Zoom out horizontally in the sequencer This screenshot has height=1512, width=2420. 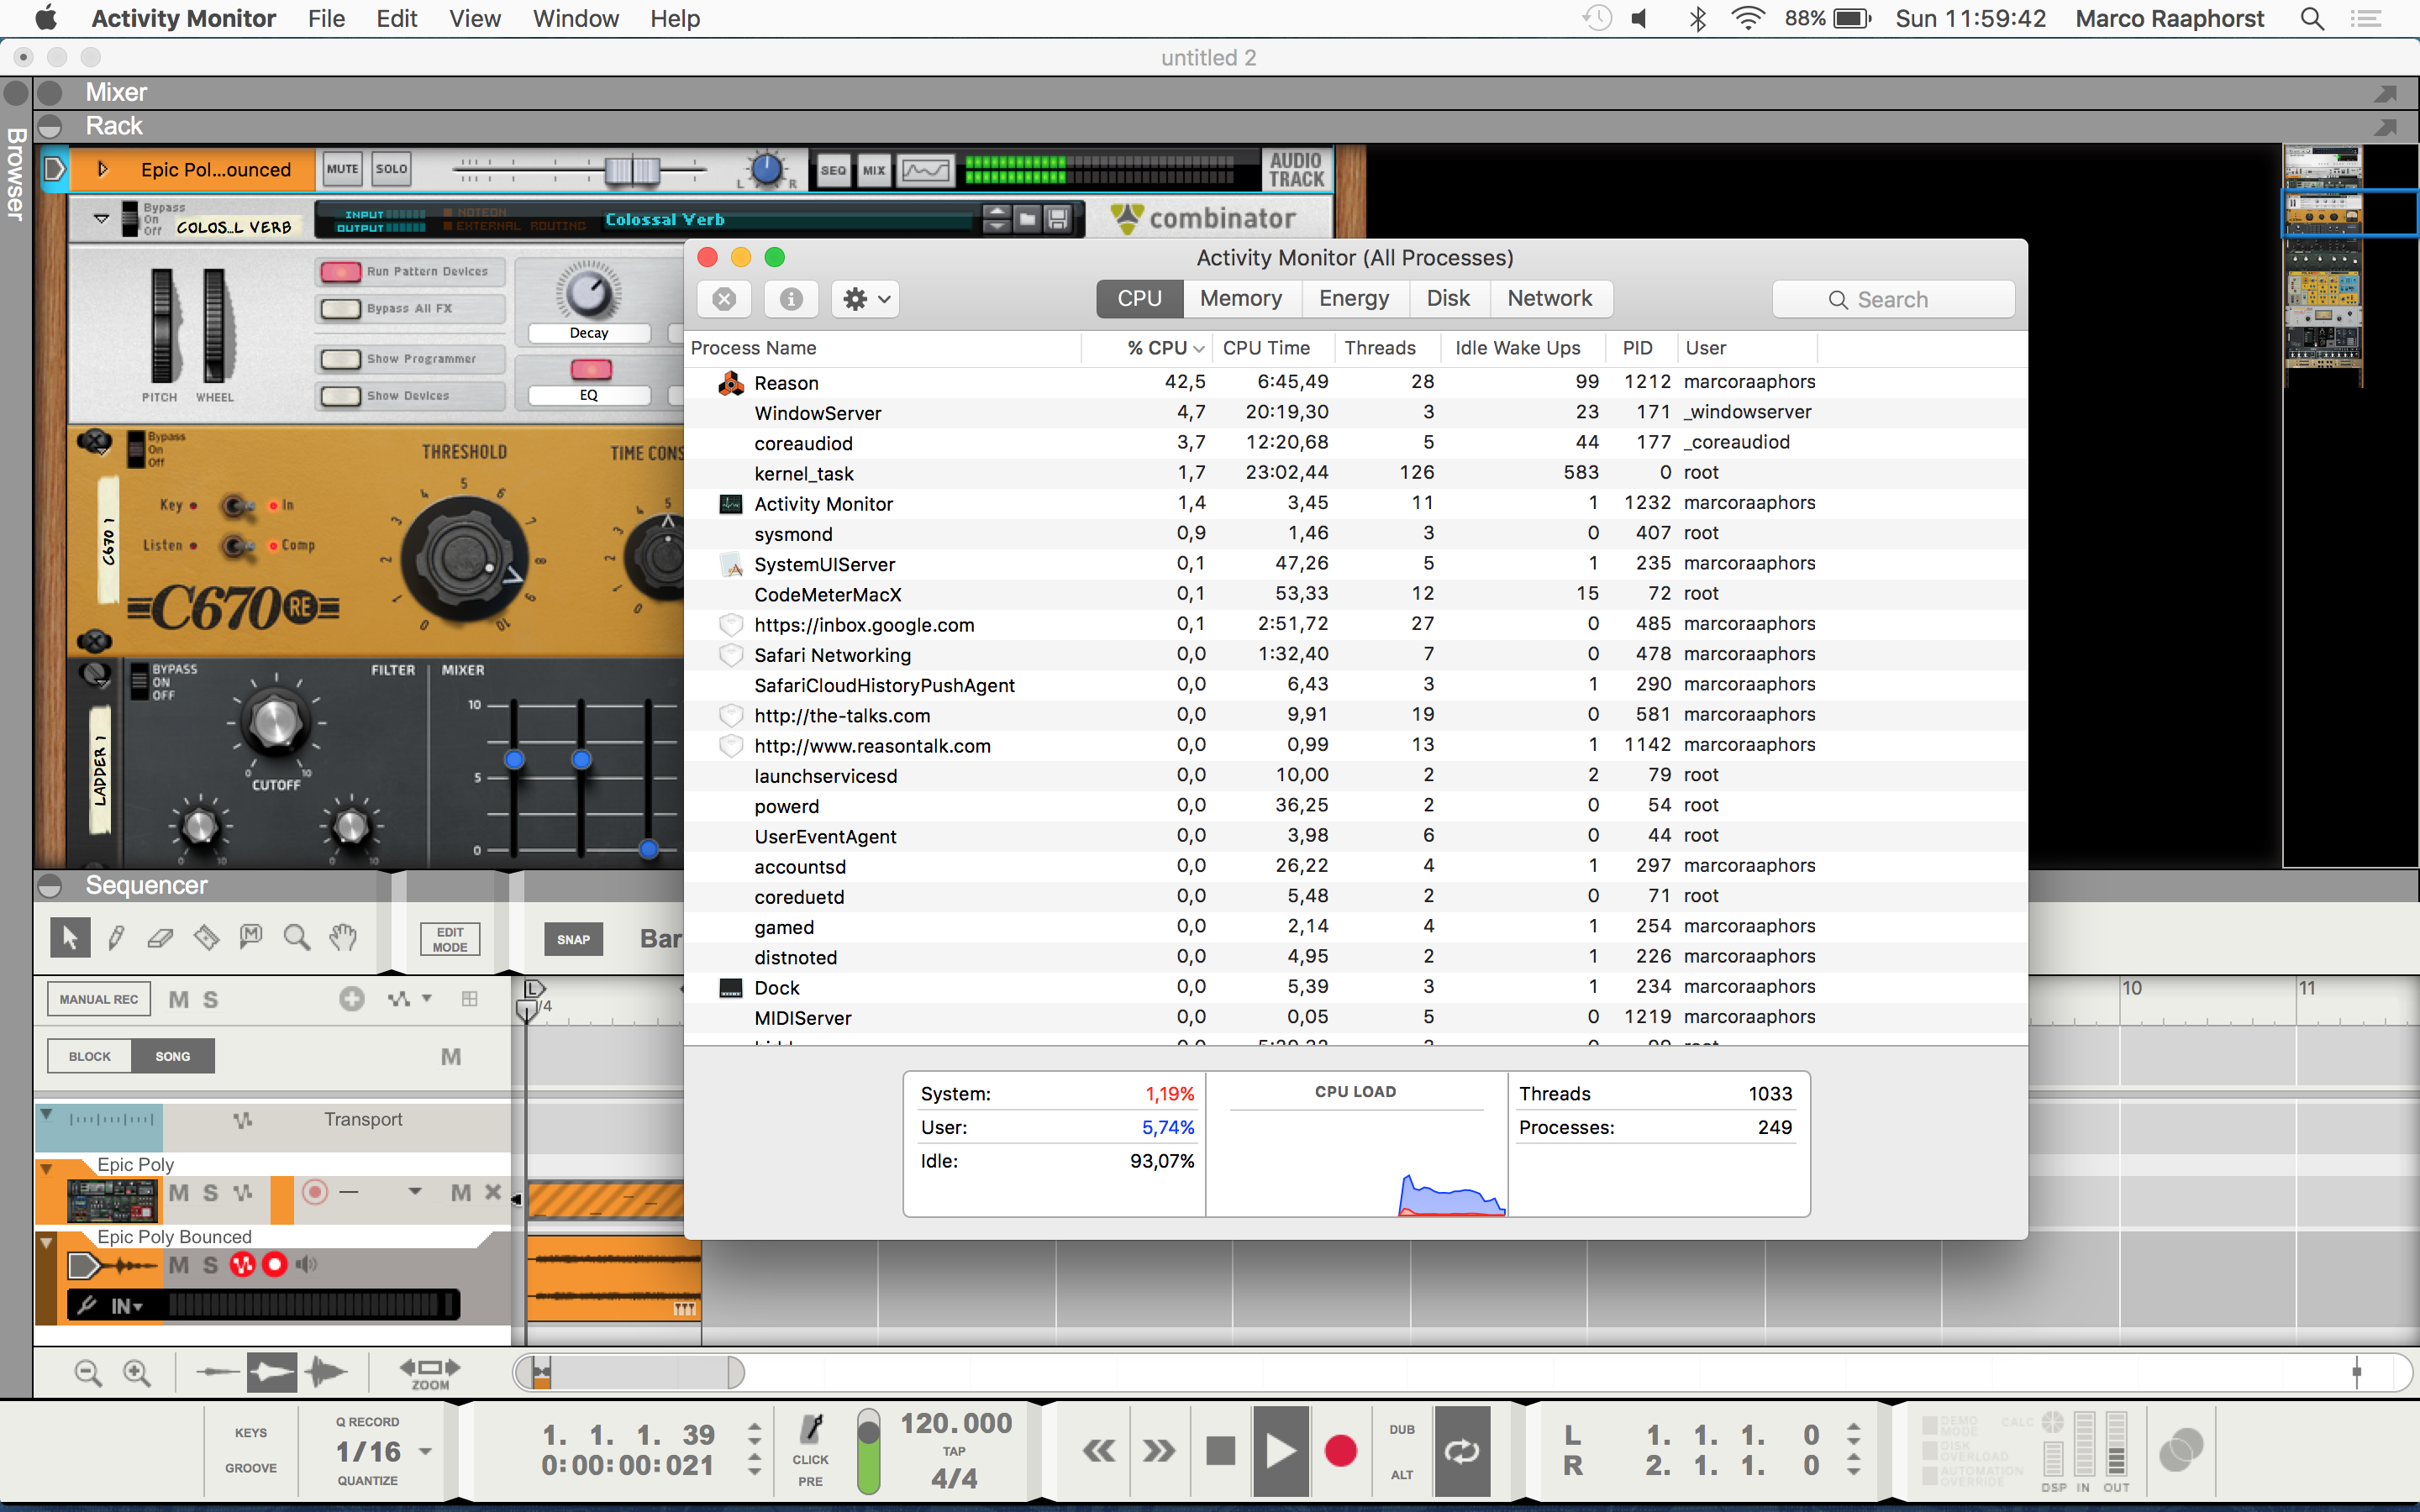(88, 1373)
